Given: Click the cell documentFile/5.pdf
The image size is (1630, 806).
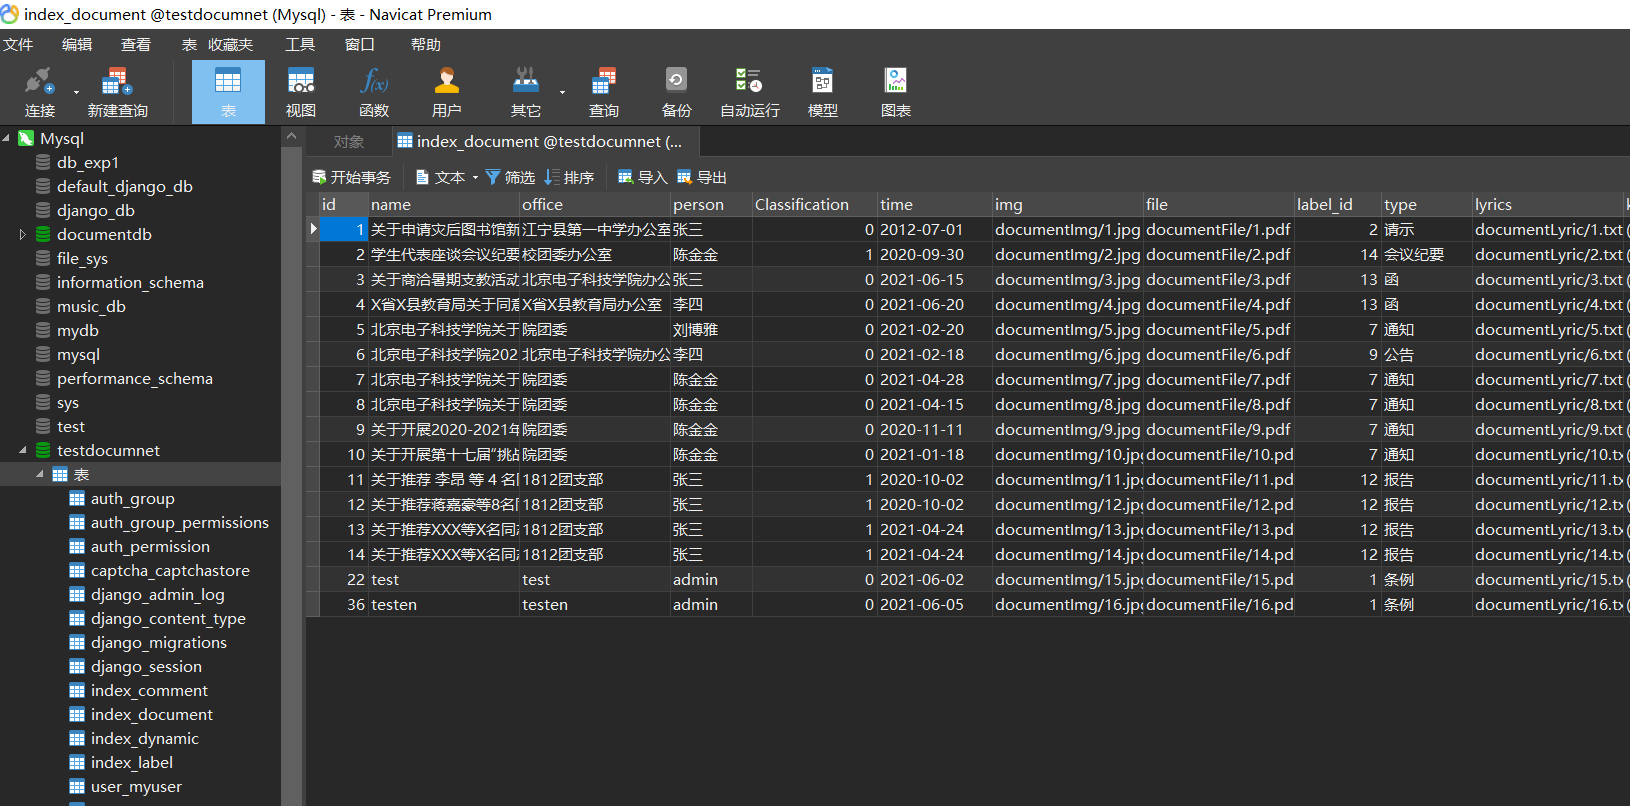Looking at the screenshot, I should tap(1218, 329).
